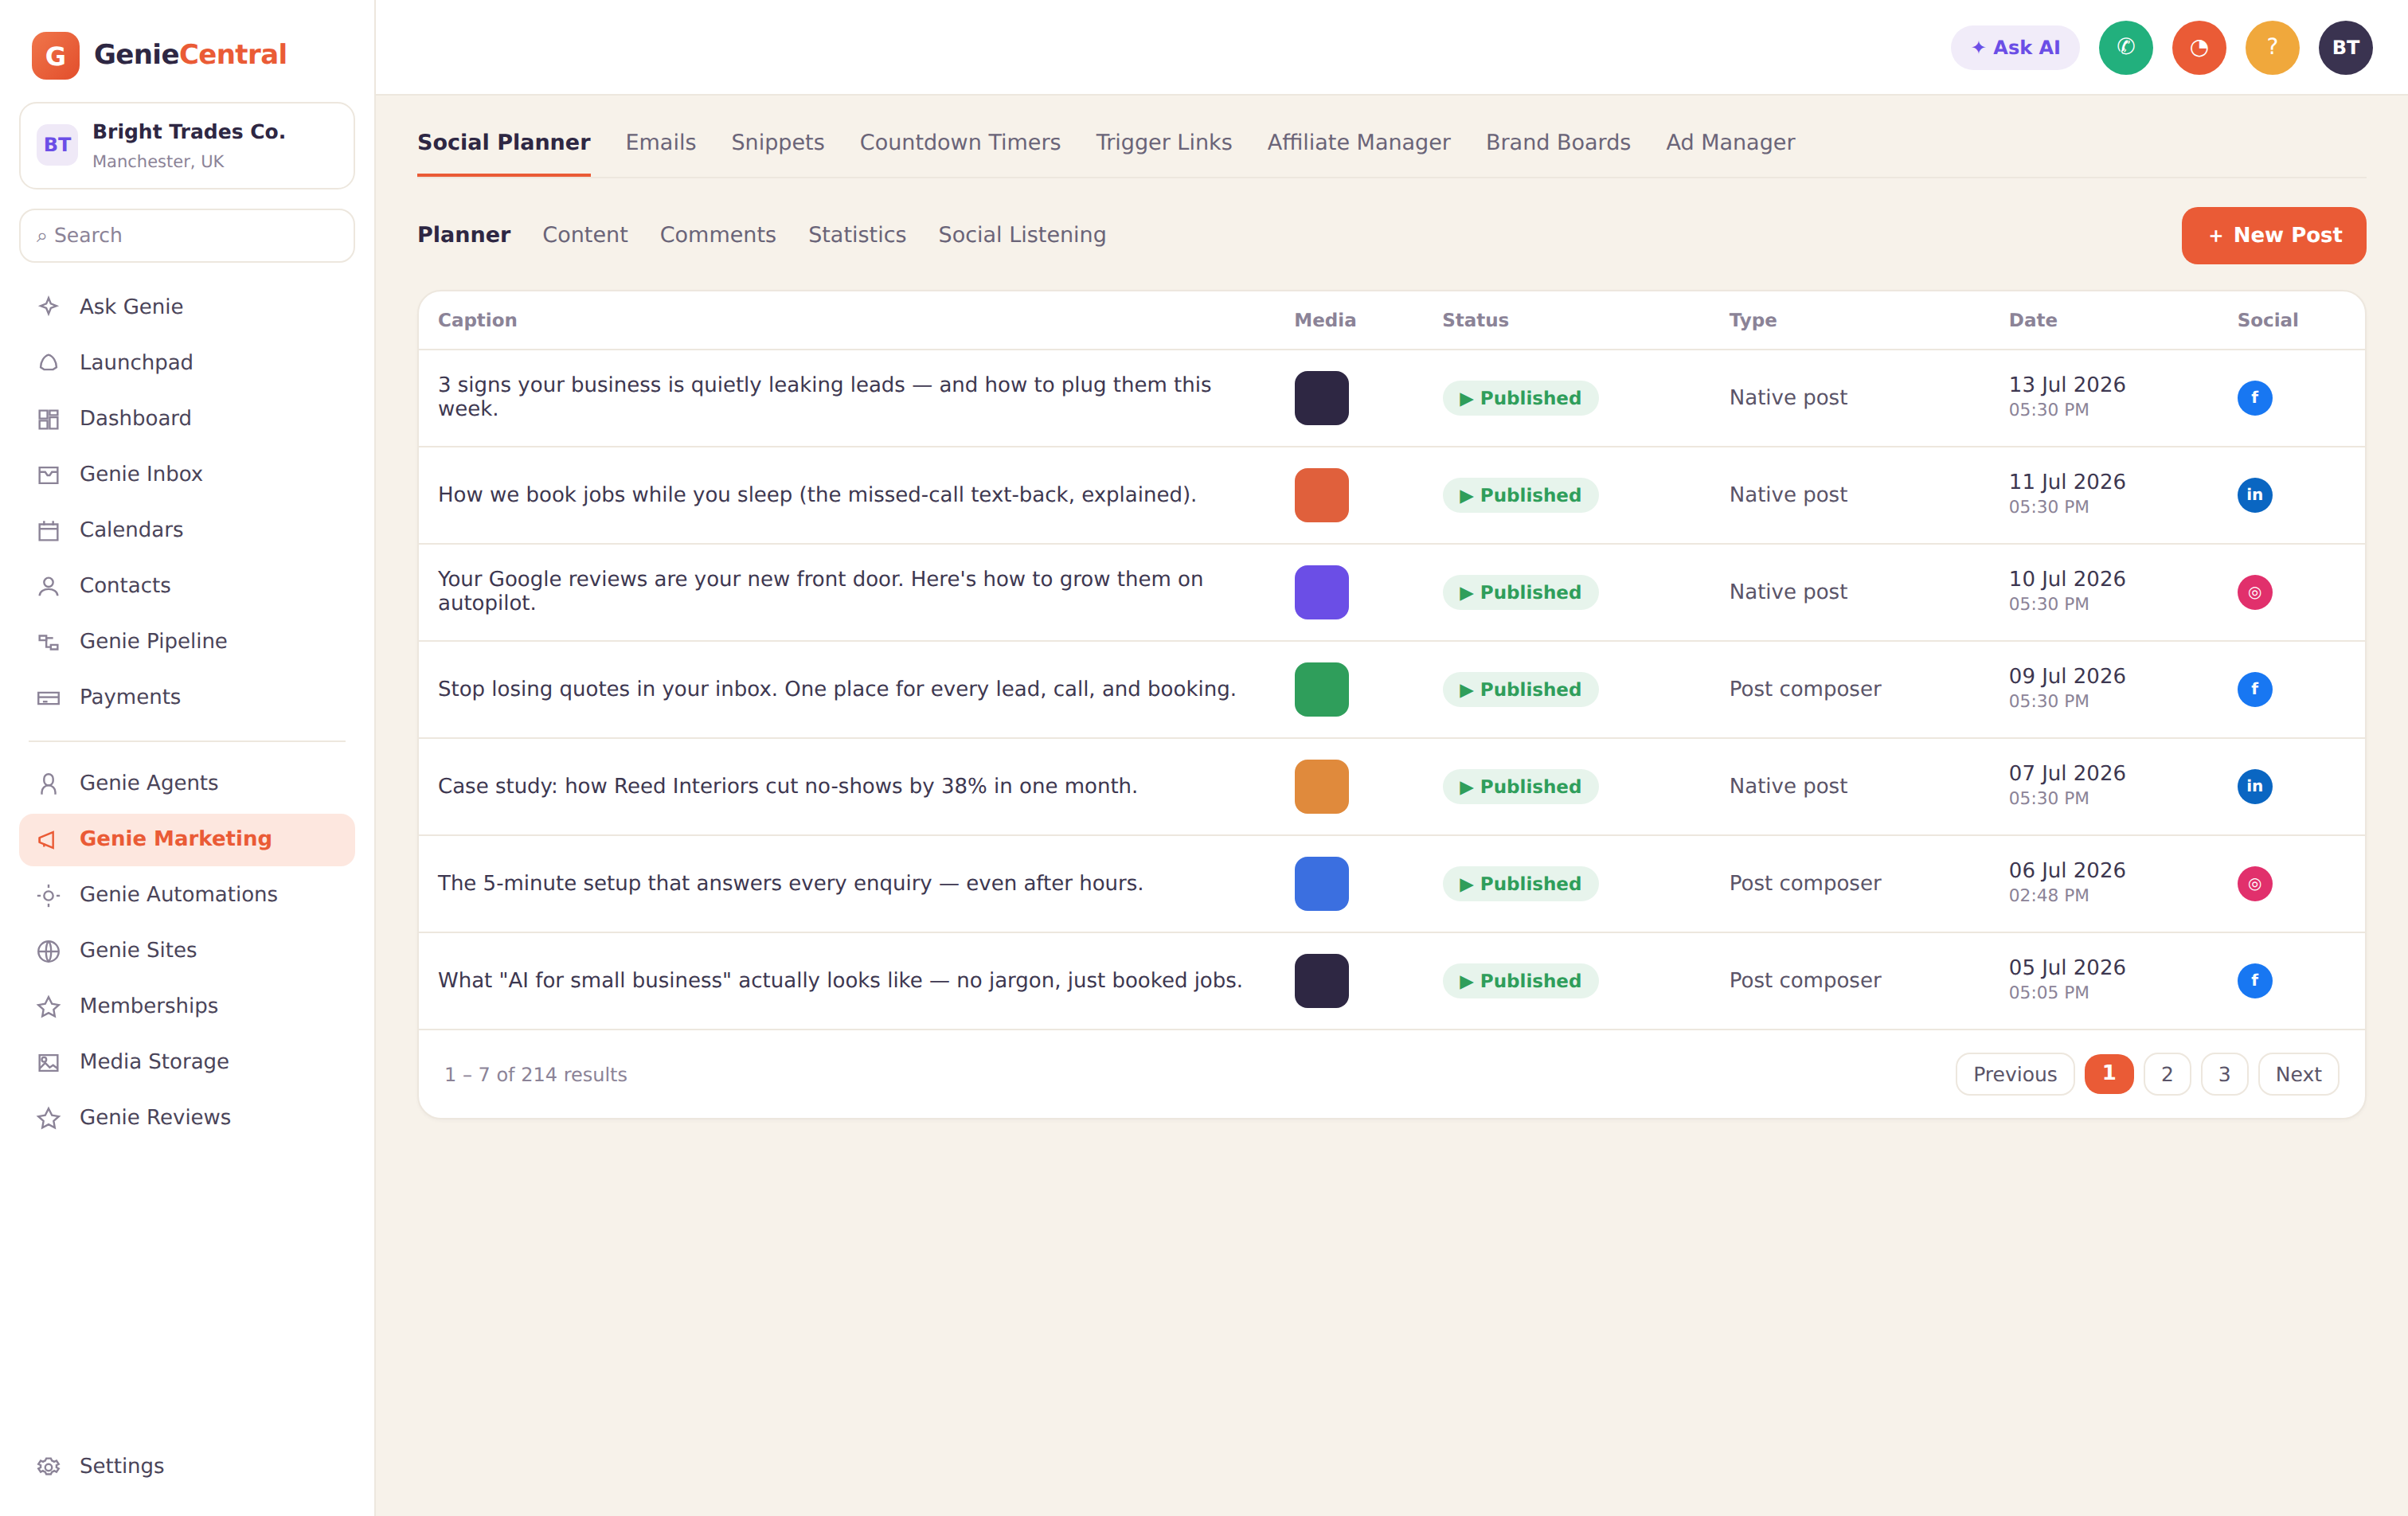Click the Ask AI button
2408x1516 pixels.
point(2014,47)
